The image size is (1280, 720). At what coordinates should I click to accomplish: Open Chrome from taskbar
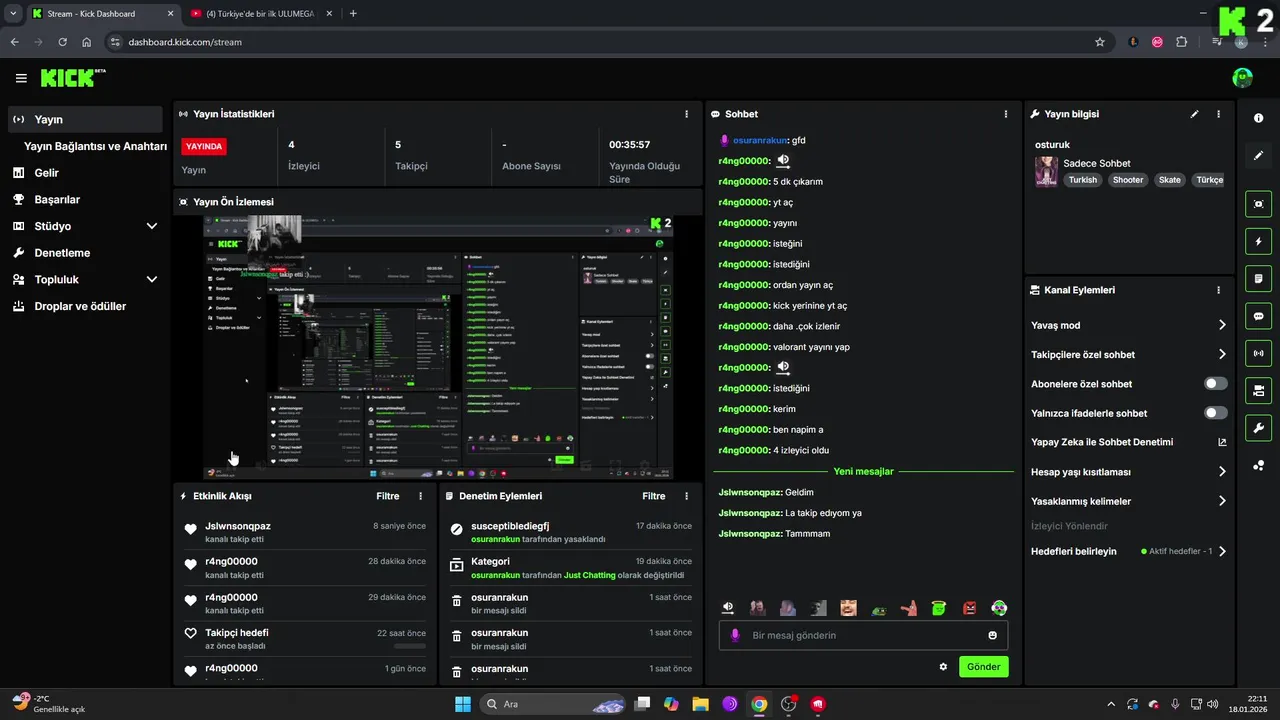click(x=759, y=704)
